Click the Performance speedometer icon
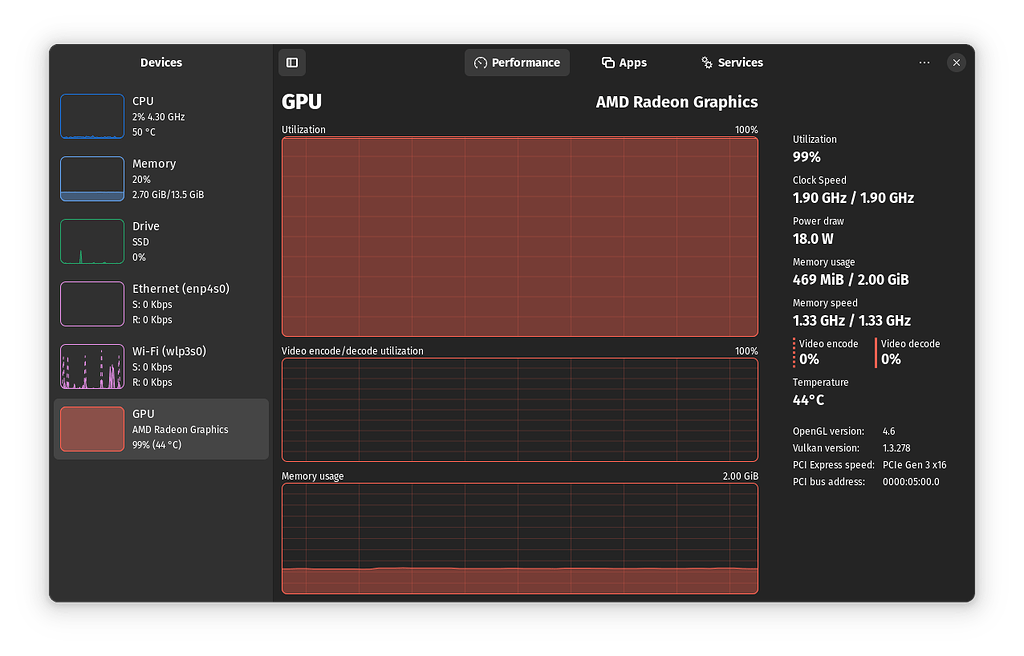This screenshot has height=656, width=1024. point(481,62)
